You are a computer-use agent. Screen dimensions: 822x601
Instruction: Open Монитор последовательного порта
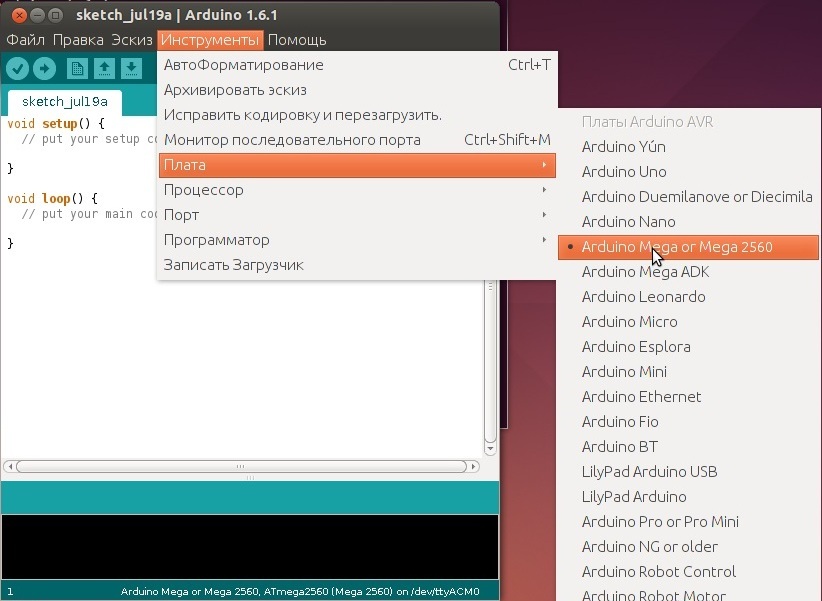pyautogui.click(x=292, y=140)
